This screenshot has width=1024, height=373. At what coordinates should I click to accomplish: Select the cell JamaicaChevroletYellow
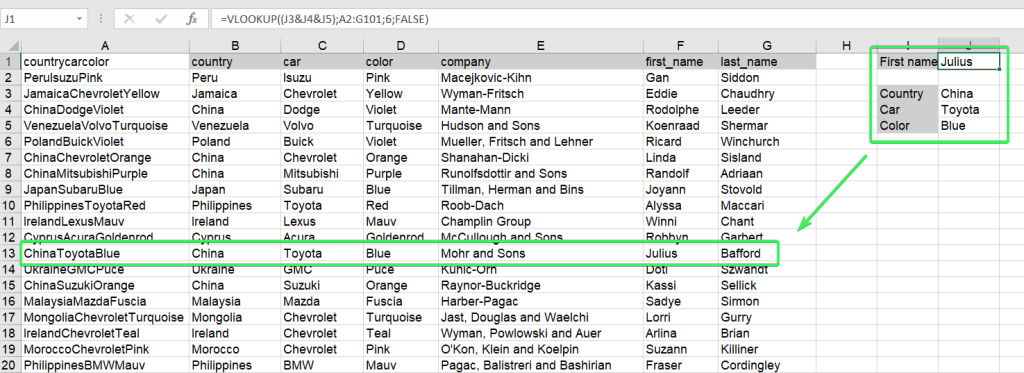[105, 93]
